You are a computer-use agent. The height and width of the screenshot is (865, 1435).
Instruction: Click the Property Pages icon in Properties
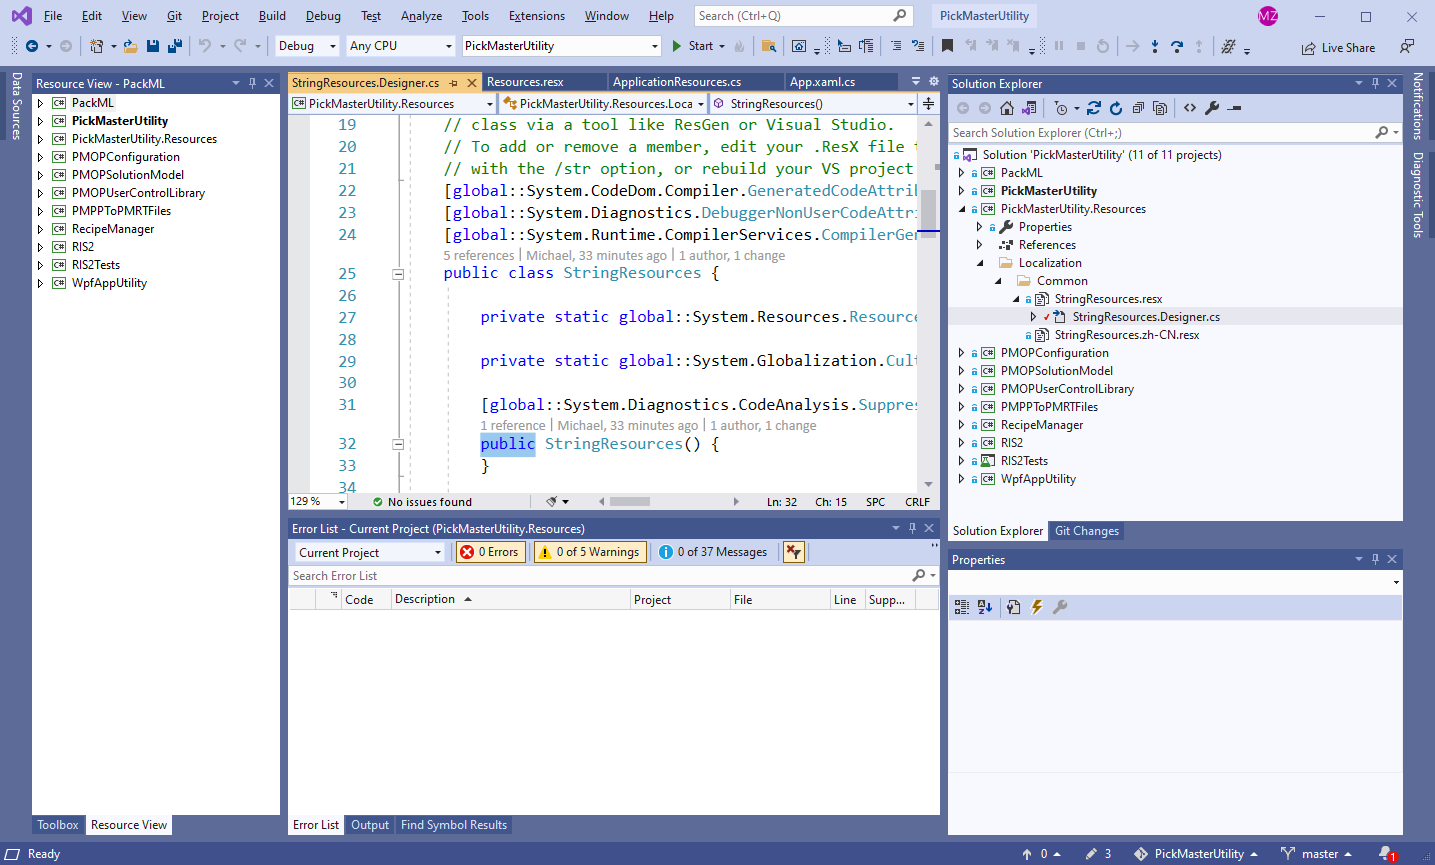point(1014,607)
